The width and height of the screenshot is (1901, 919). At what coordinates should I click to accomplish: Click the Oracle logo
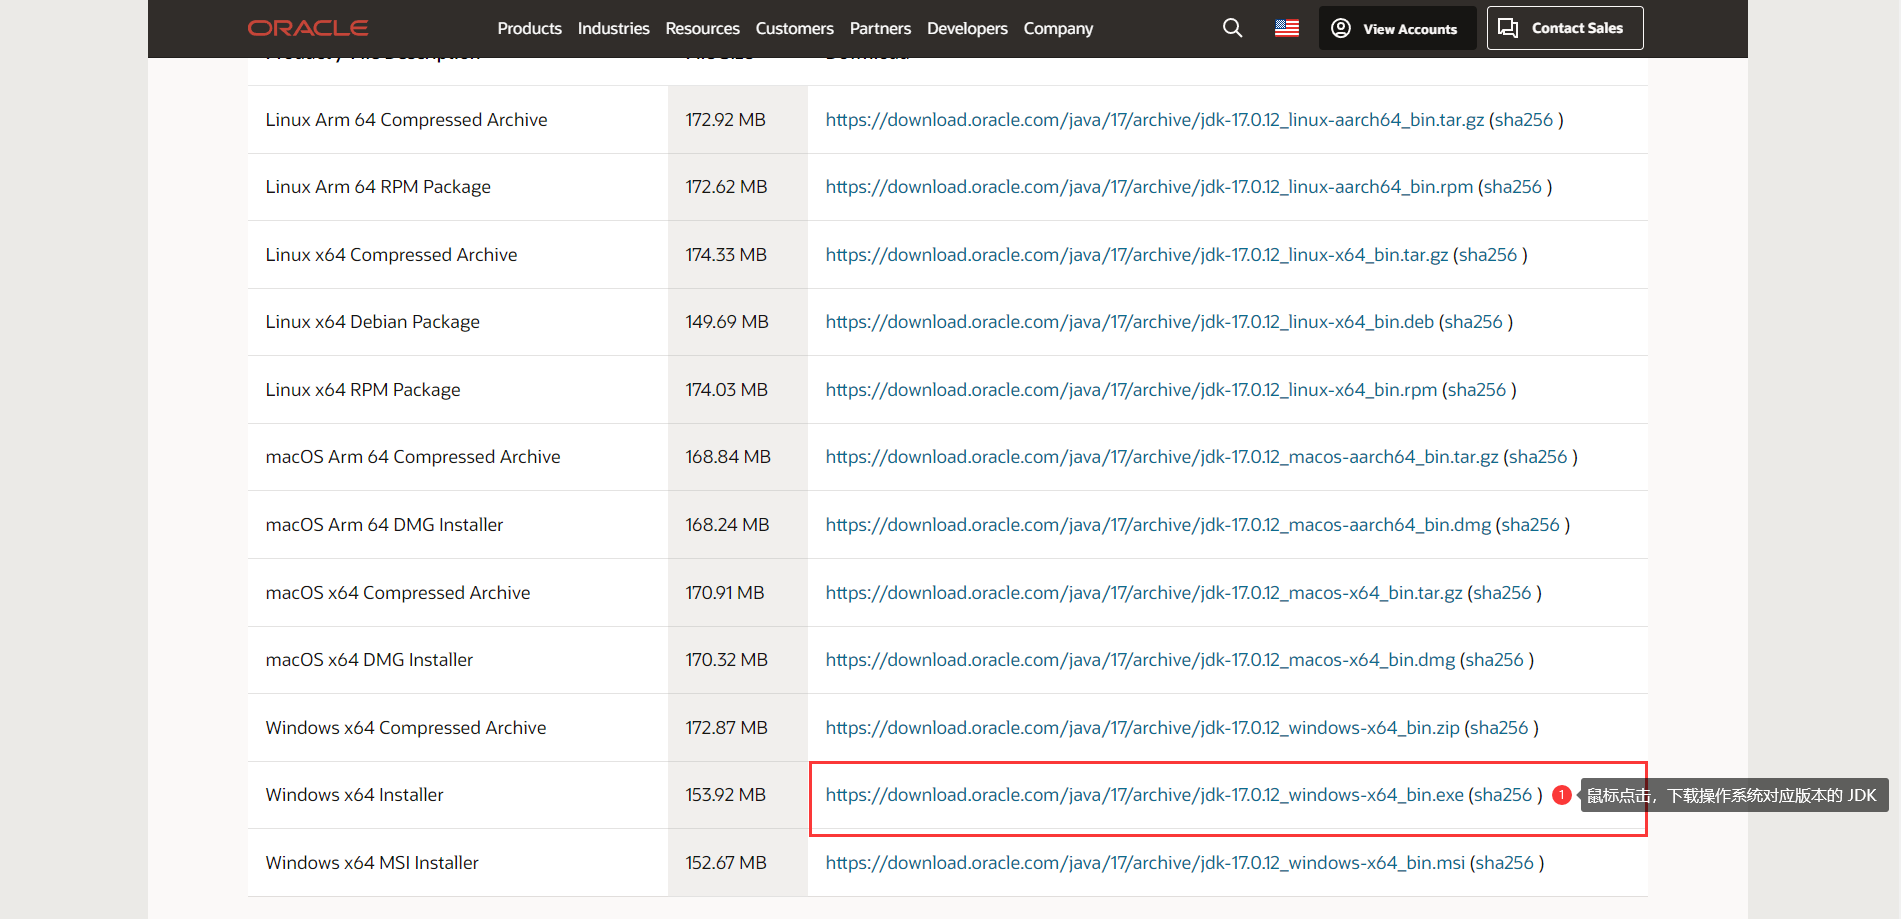coord(308,28)
